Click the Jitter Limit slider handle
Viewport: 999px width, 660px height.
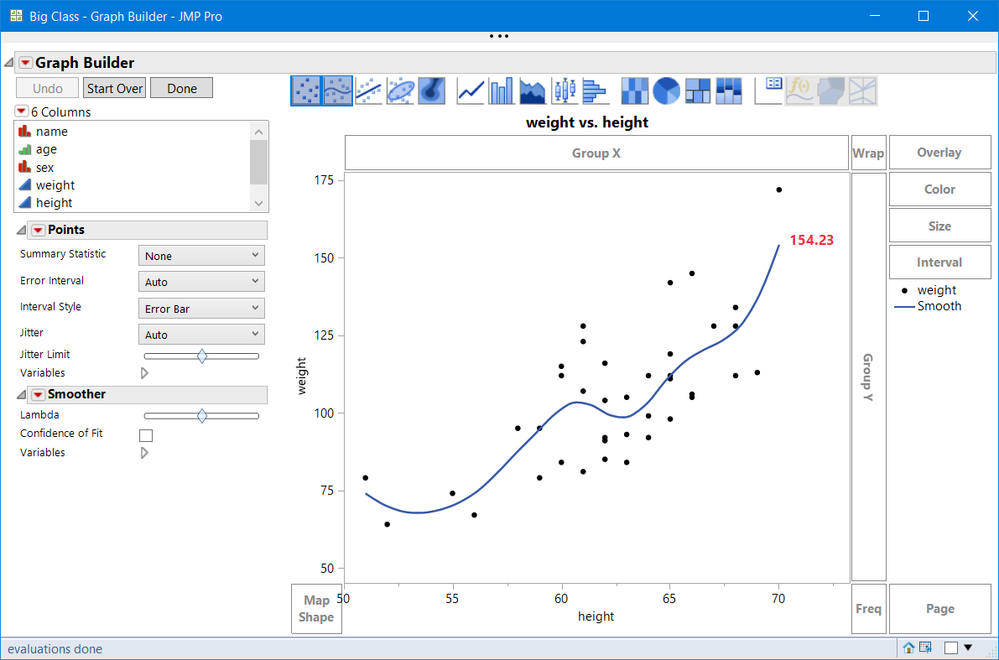[202, 356]
